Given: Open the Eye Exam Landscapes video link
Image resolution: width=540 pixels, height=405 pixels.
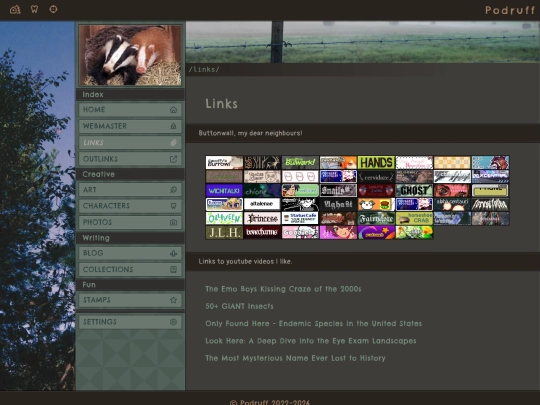Looking at the screenshot, I should click(311, 341).
